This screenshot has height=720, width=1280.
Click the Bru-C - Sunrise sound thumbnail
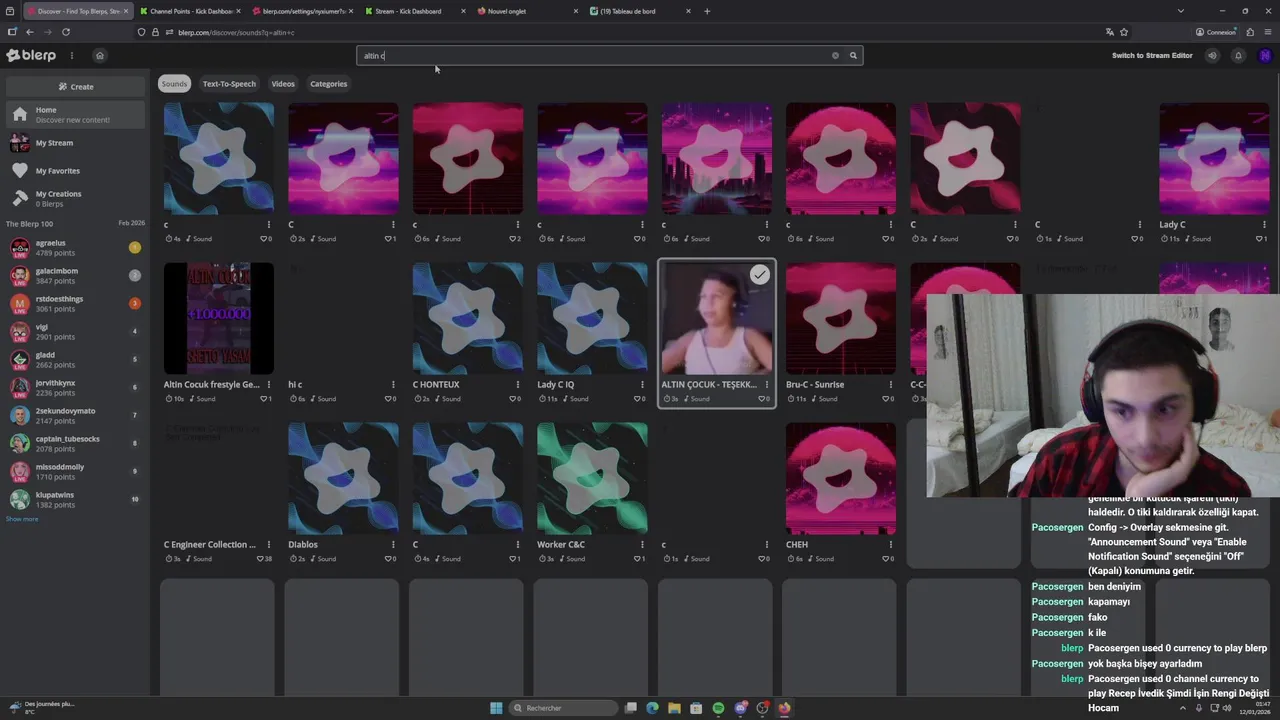pyautogui.click(x=841, y=318)
